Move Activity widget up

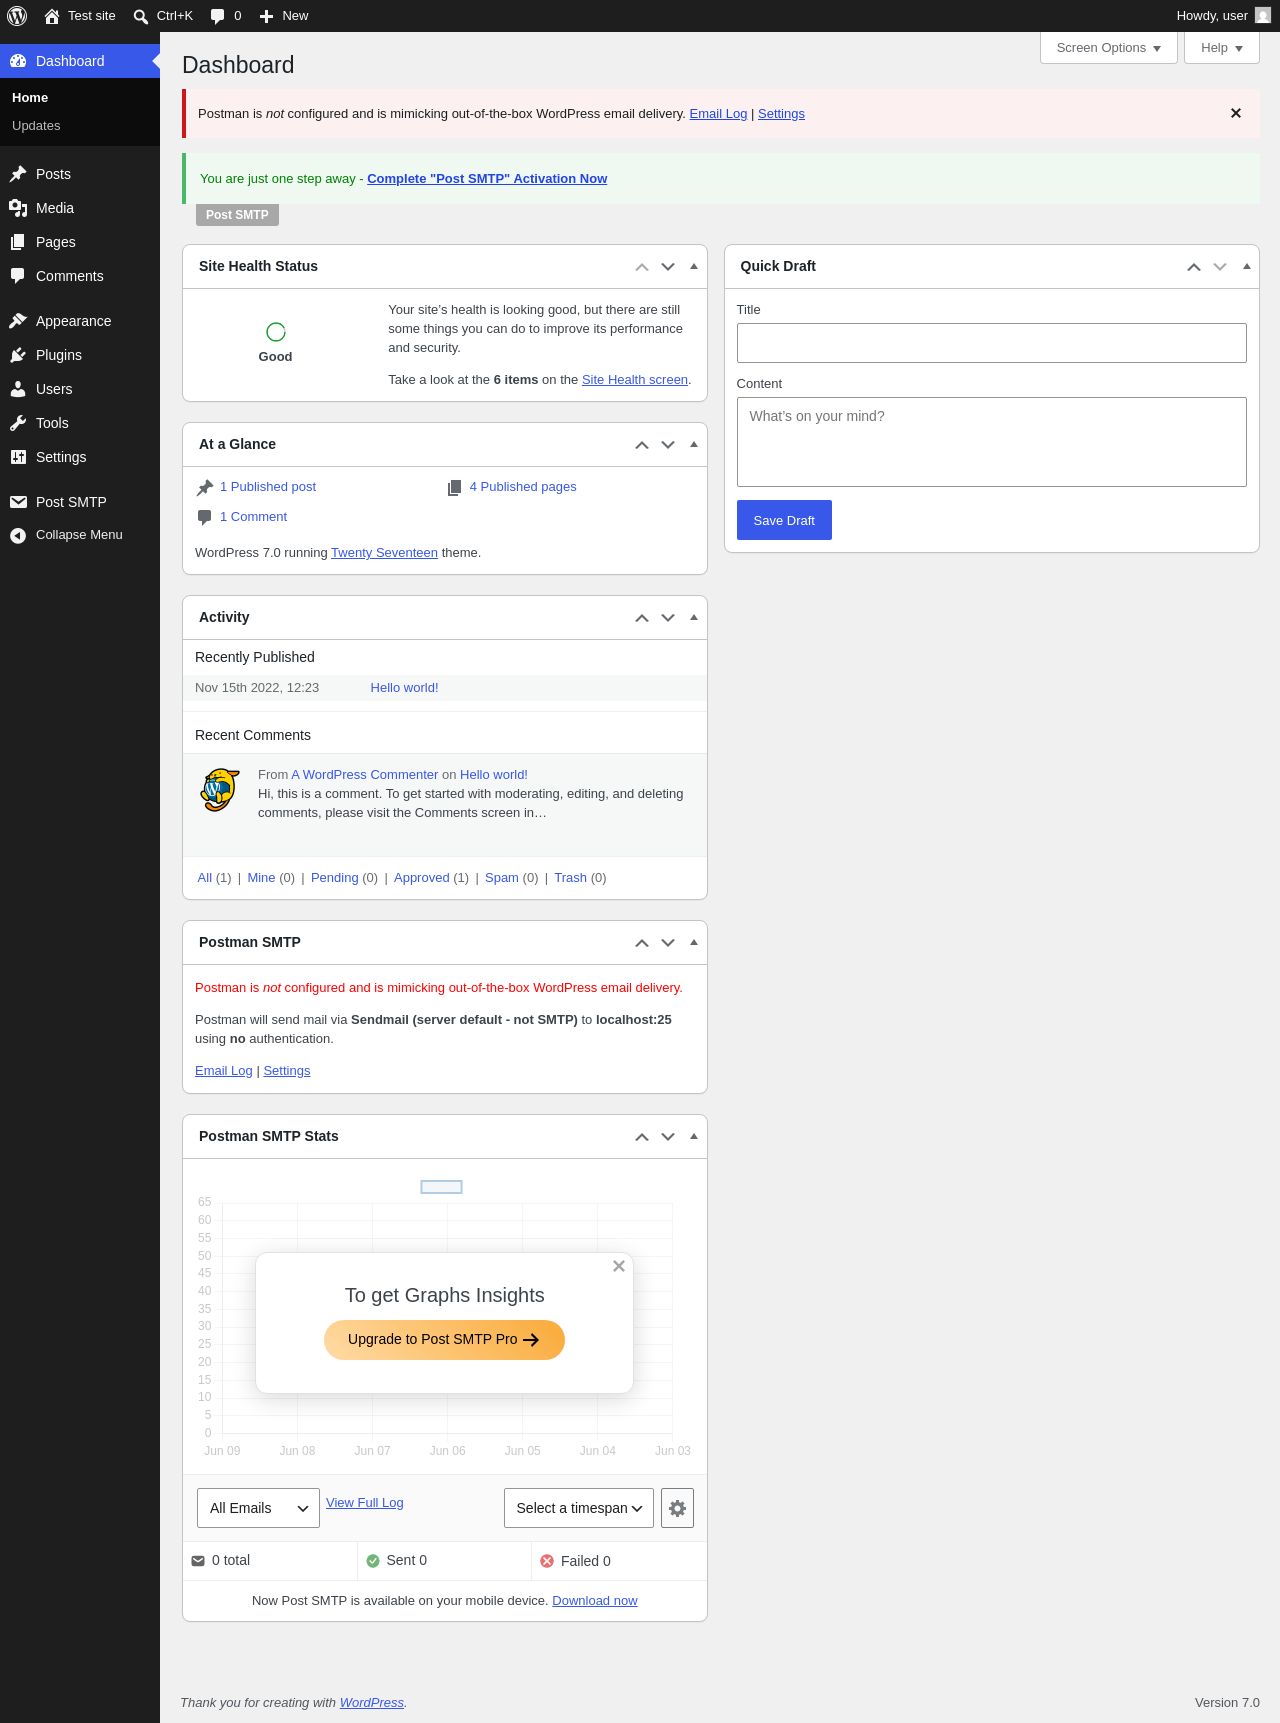pos(642,618)
